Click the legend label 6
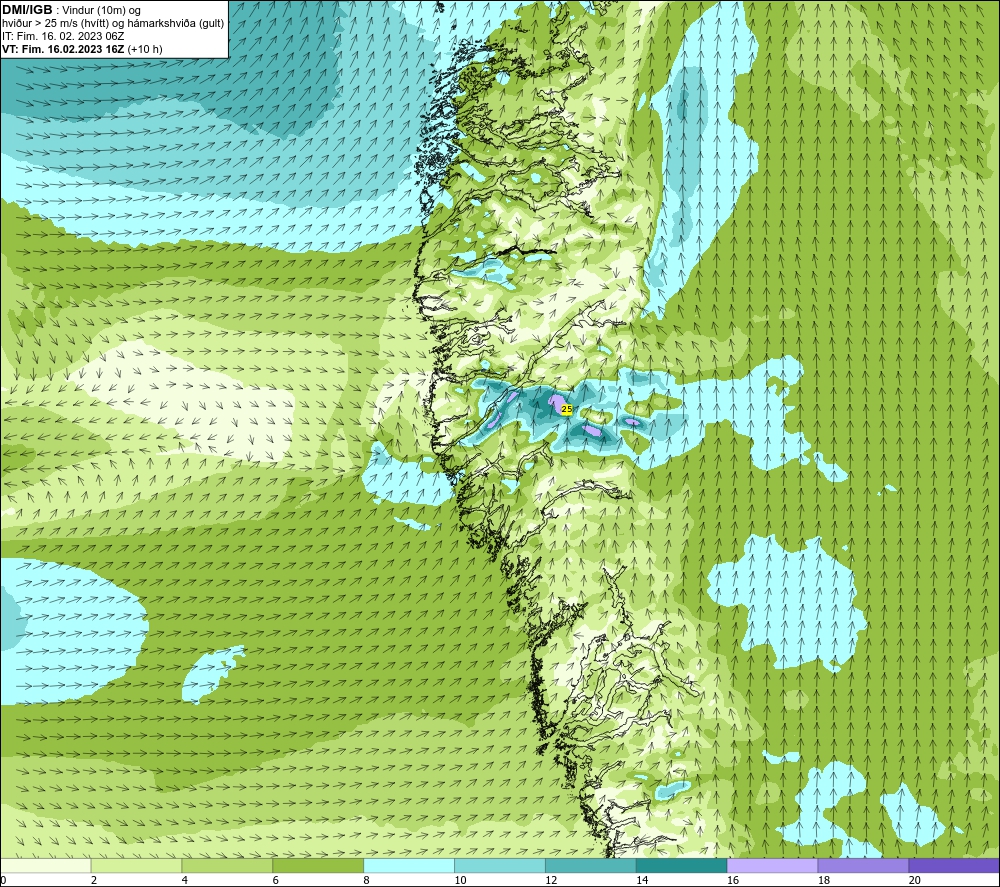Viewport: 1000px width, 887px height. click(x=276, y=880)
